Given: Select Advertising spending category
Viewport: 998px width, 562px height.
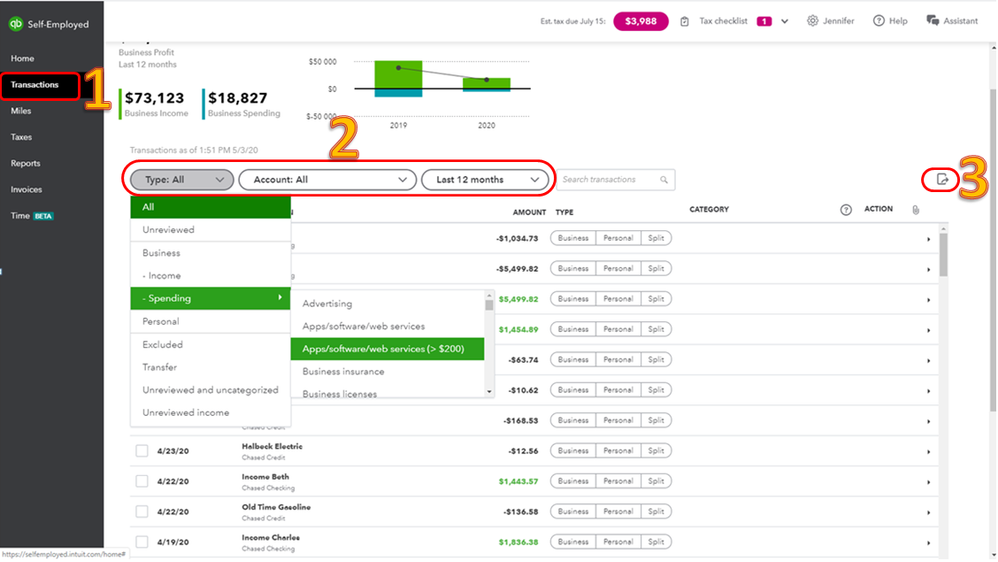Looking at the screenshot, I should point(388,304).
